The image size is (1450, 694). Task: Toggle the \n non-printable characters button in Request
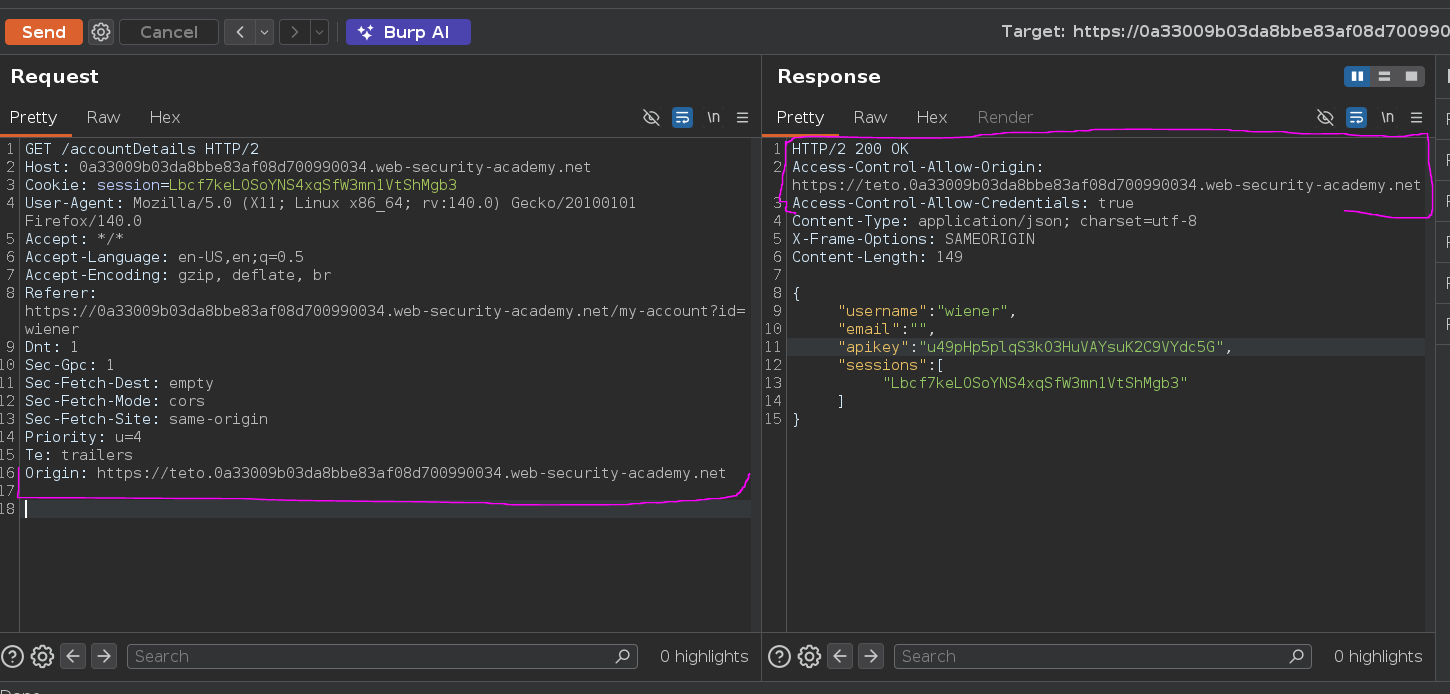[x=713, y=117]
